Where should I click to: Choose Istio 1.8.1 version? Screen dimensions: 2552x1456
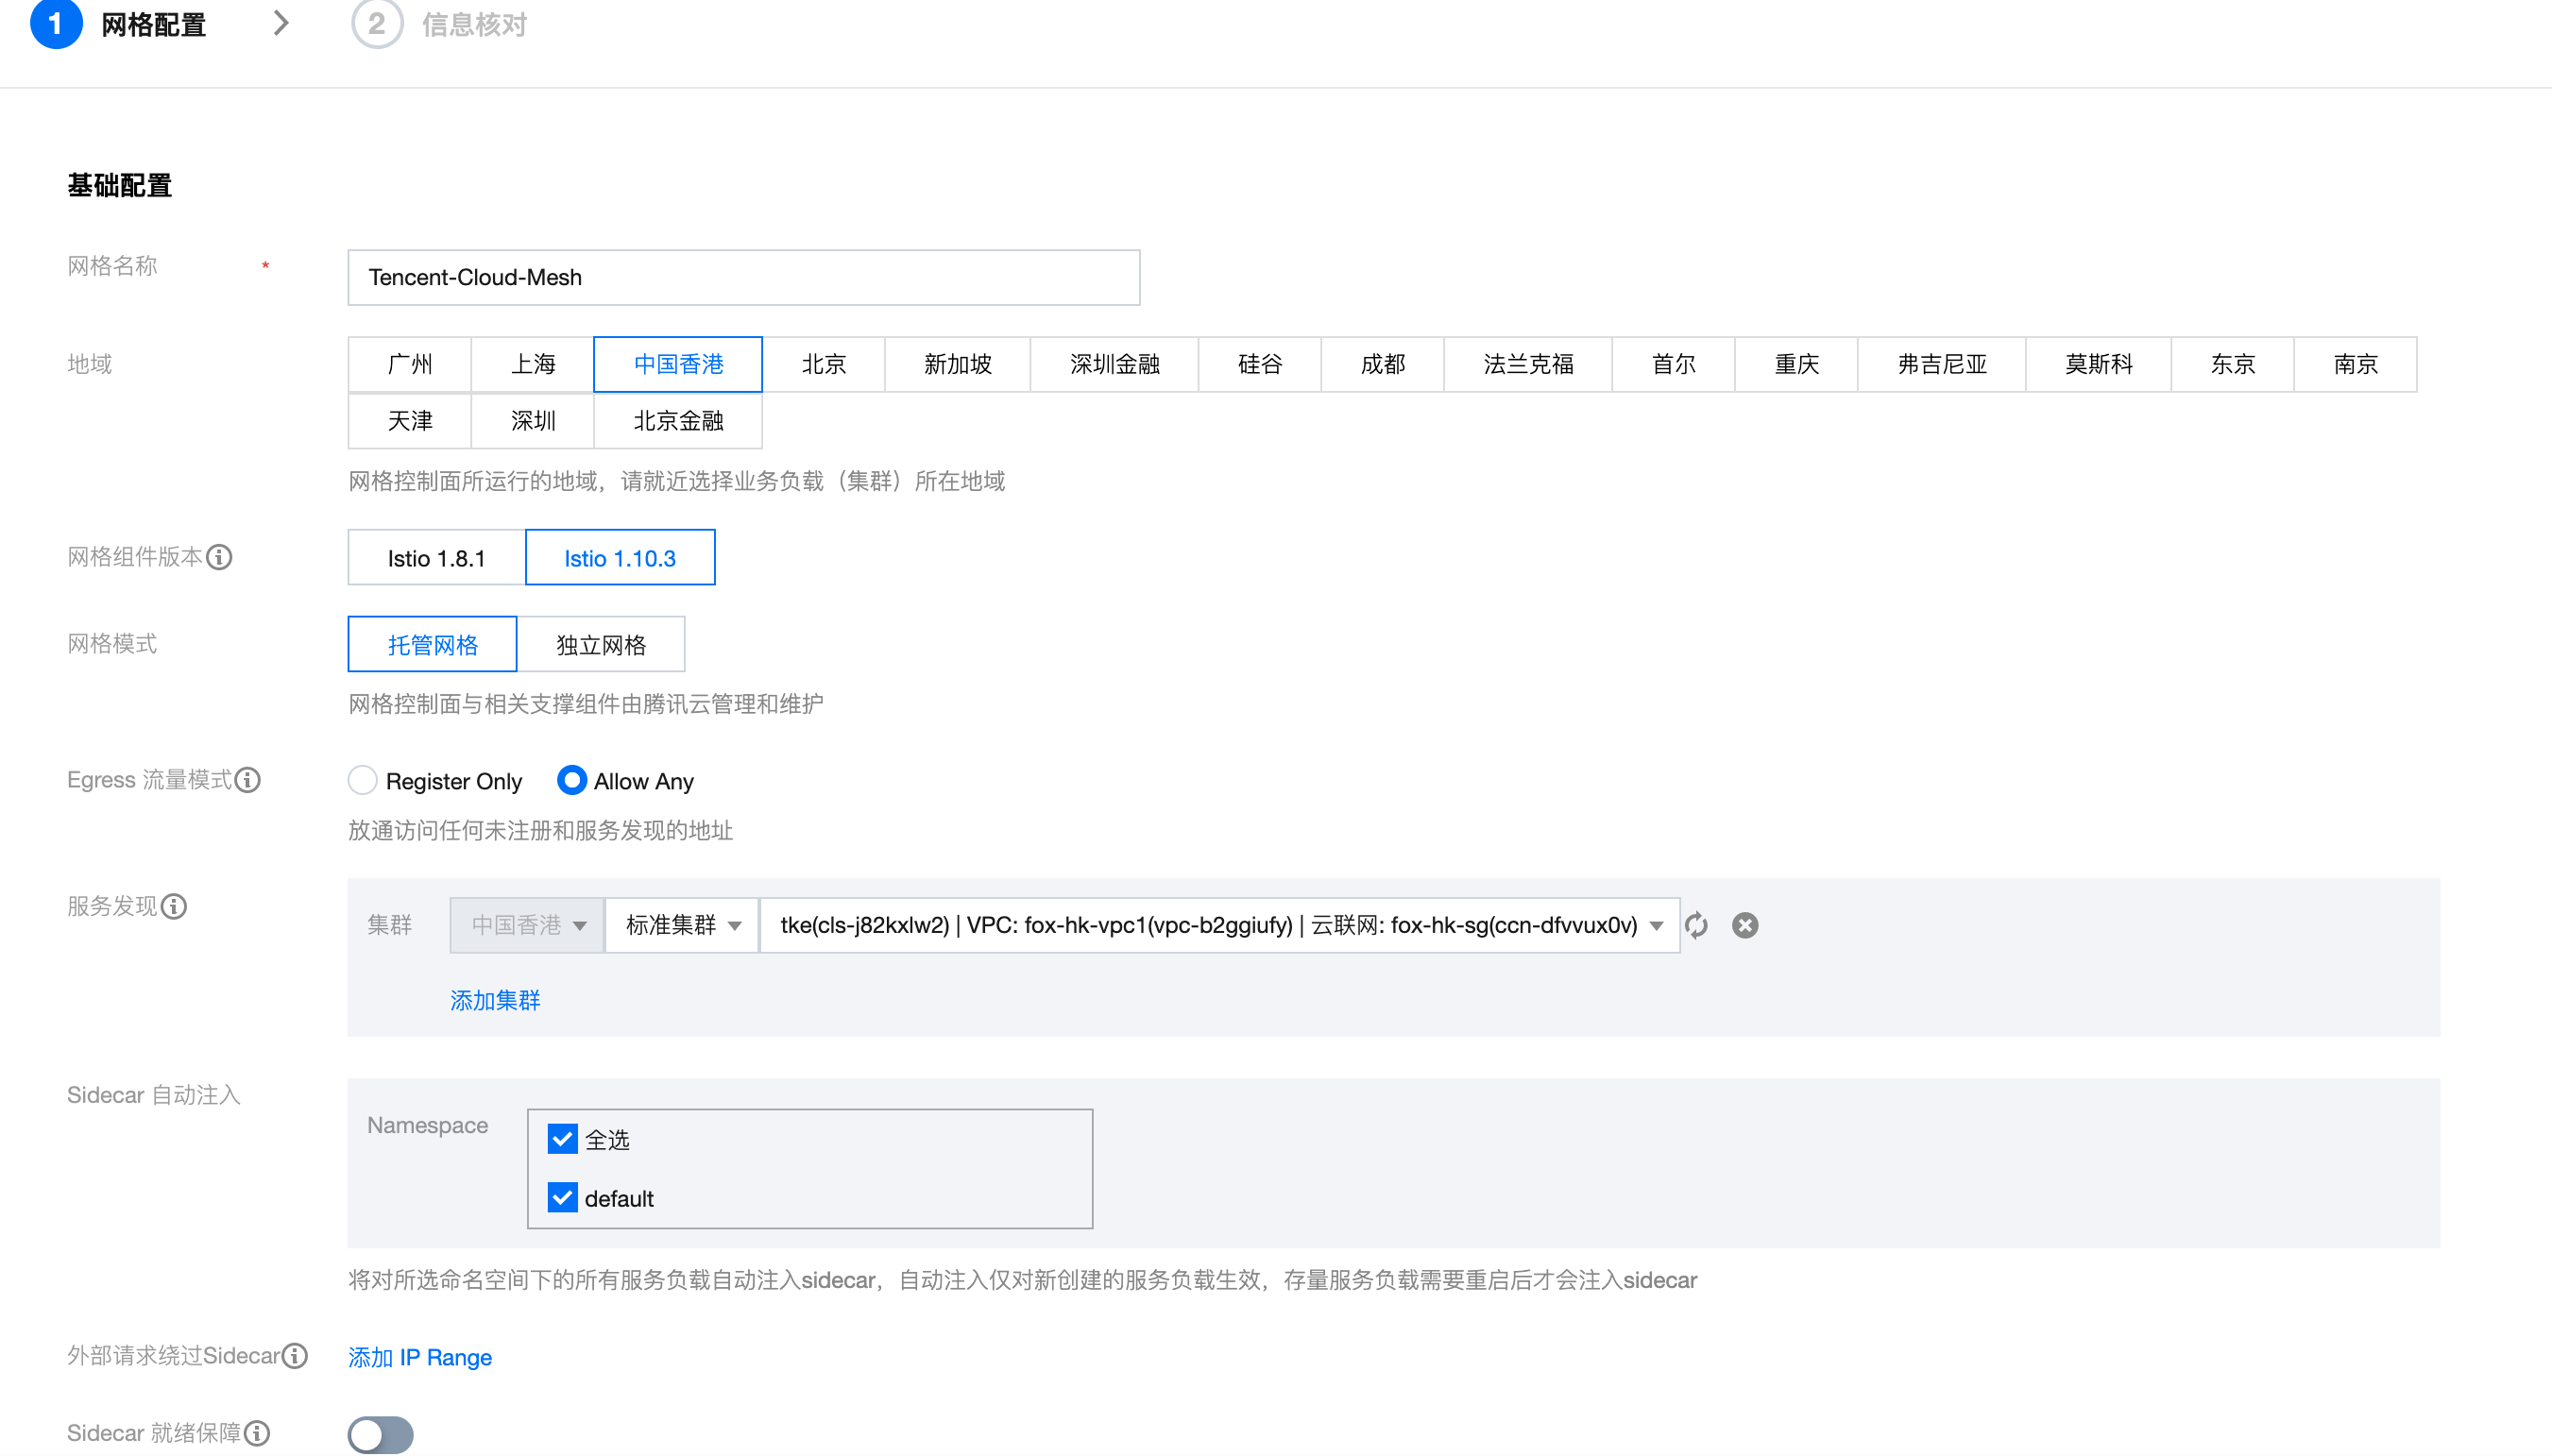coord(437,557)
